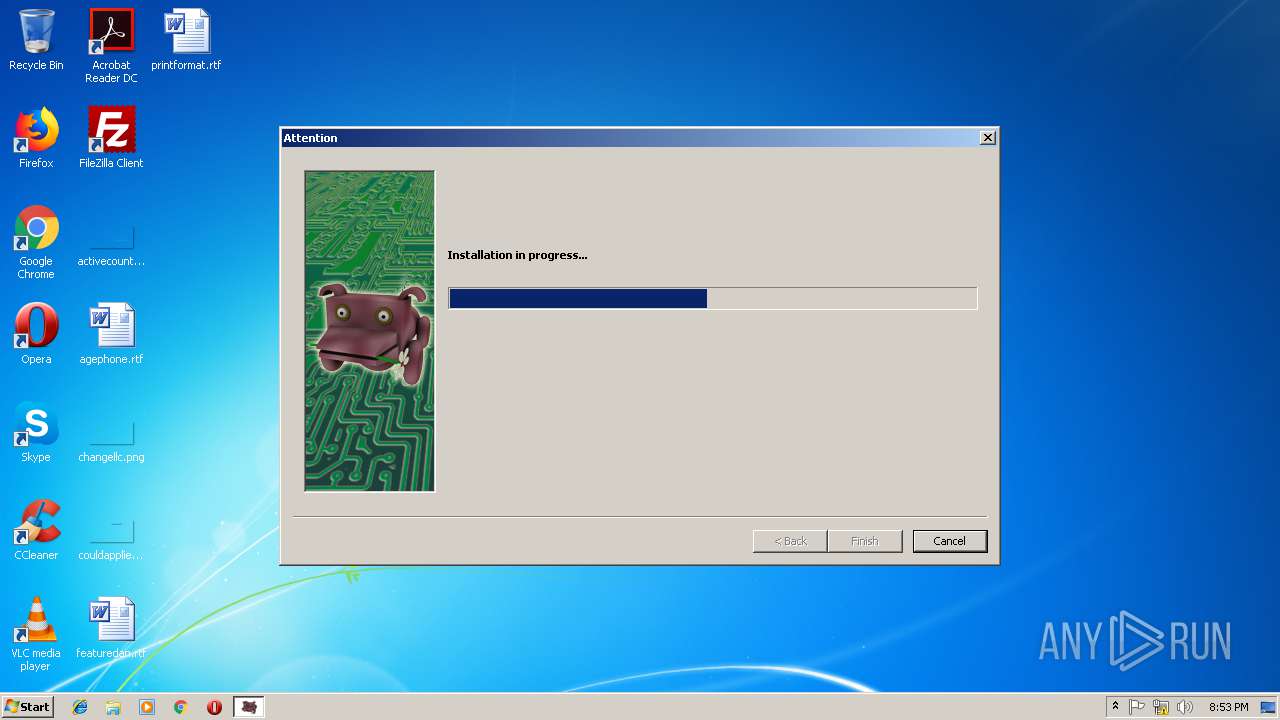Launch Skype desktop shortcut
This screenshot has height=720, width=1280.
click(x=36, y=432)
